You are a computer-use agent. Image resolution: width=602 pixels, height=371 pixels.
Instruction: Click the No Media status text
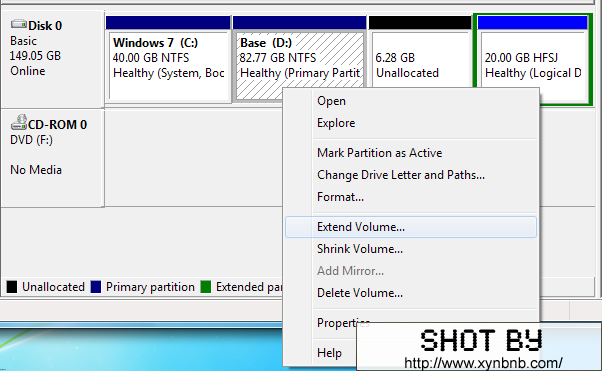36,170
